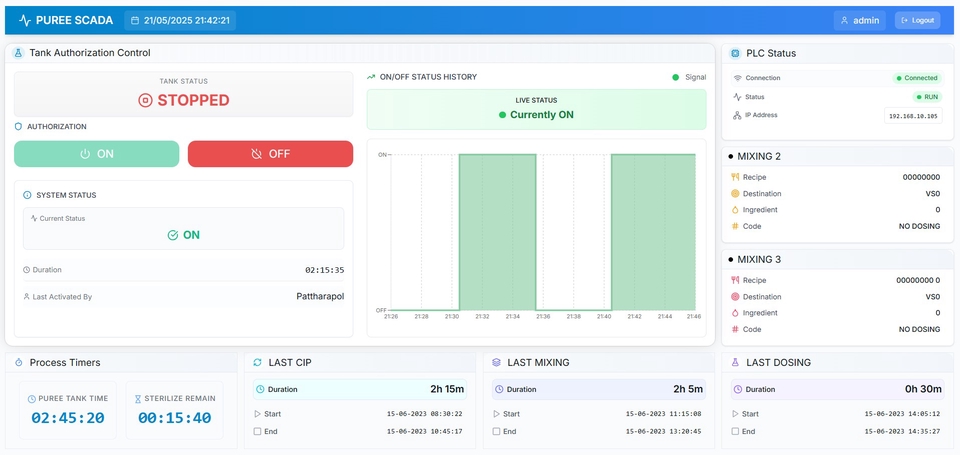Click the LAST CIP refresh icon
Viewport: 960px width, 455px height.
click(x=257, y=362)
